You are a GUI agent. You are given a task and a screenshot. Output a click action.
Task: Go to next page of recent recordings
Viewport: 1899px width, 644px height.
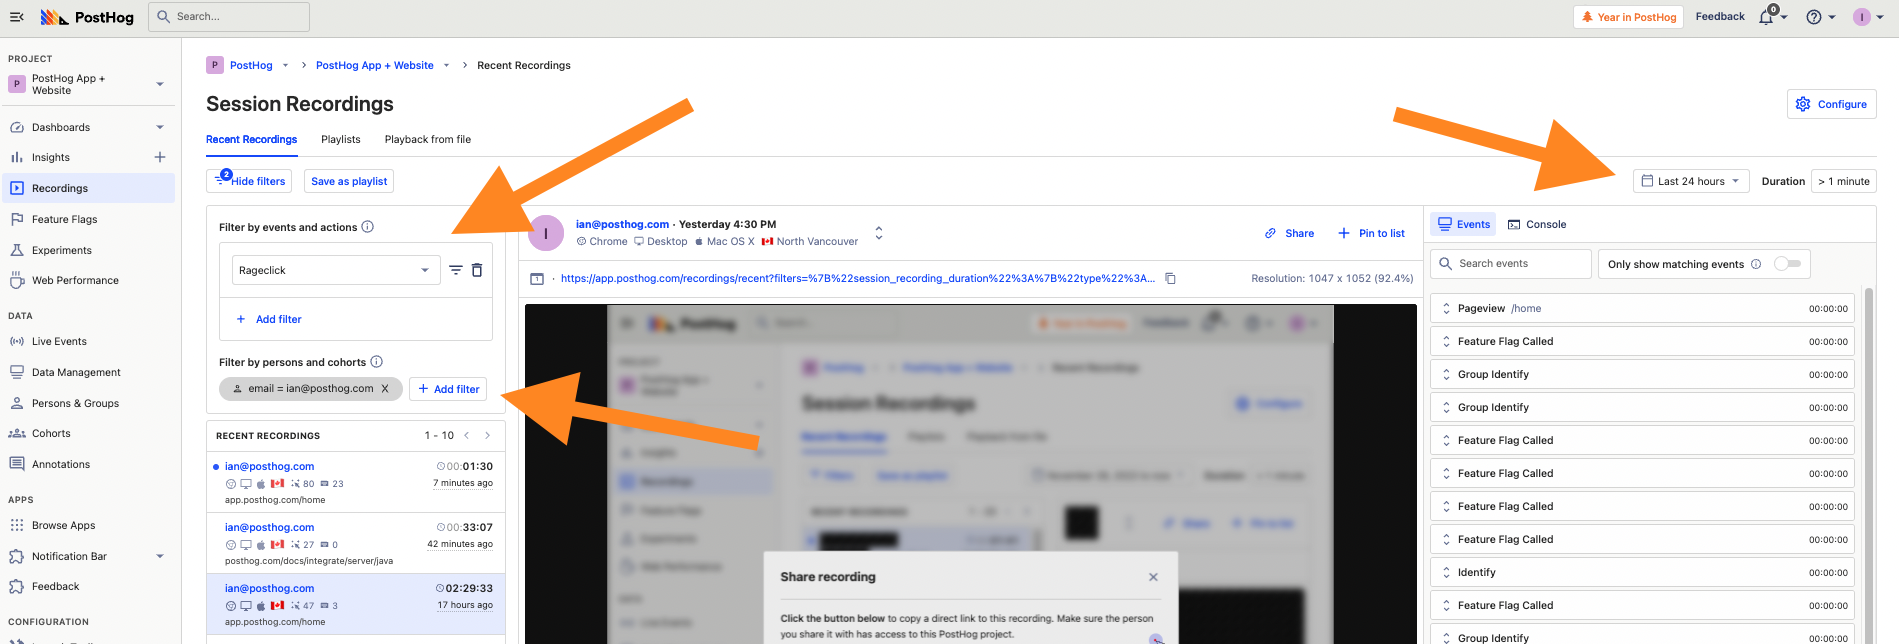pyautogui.click(x=488, y=435)
